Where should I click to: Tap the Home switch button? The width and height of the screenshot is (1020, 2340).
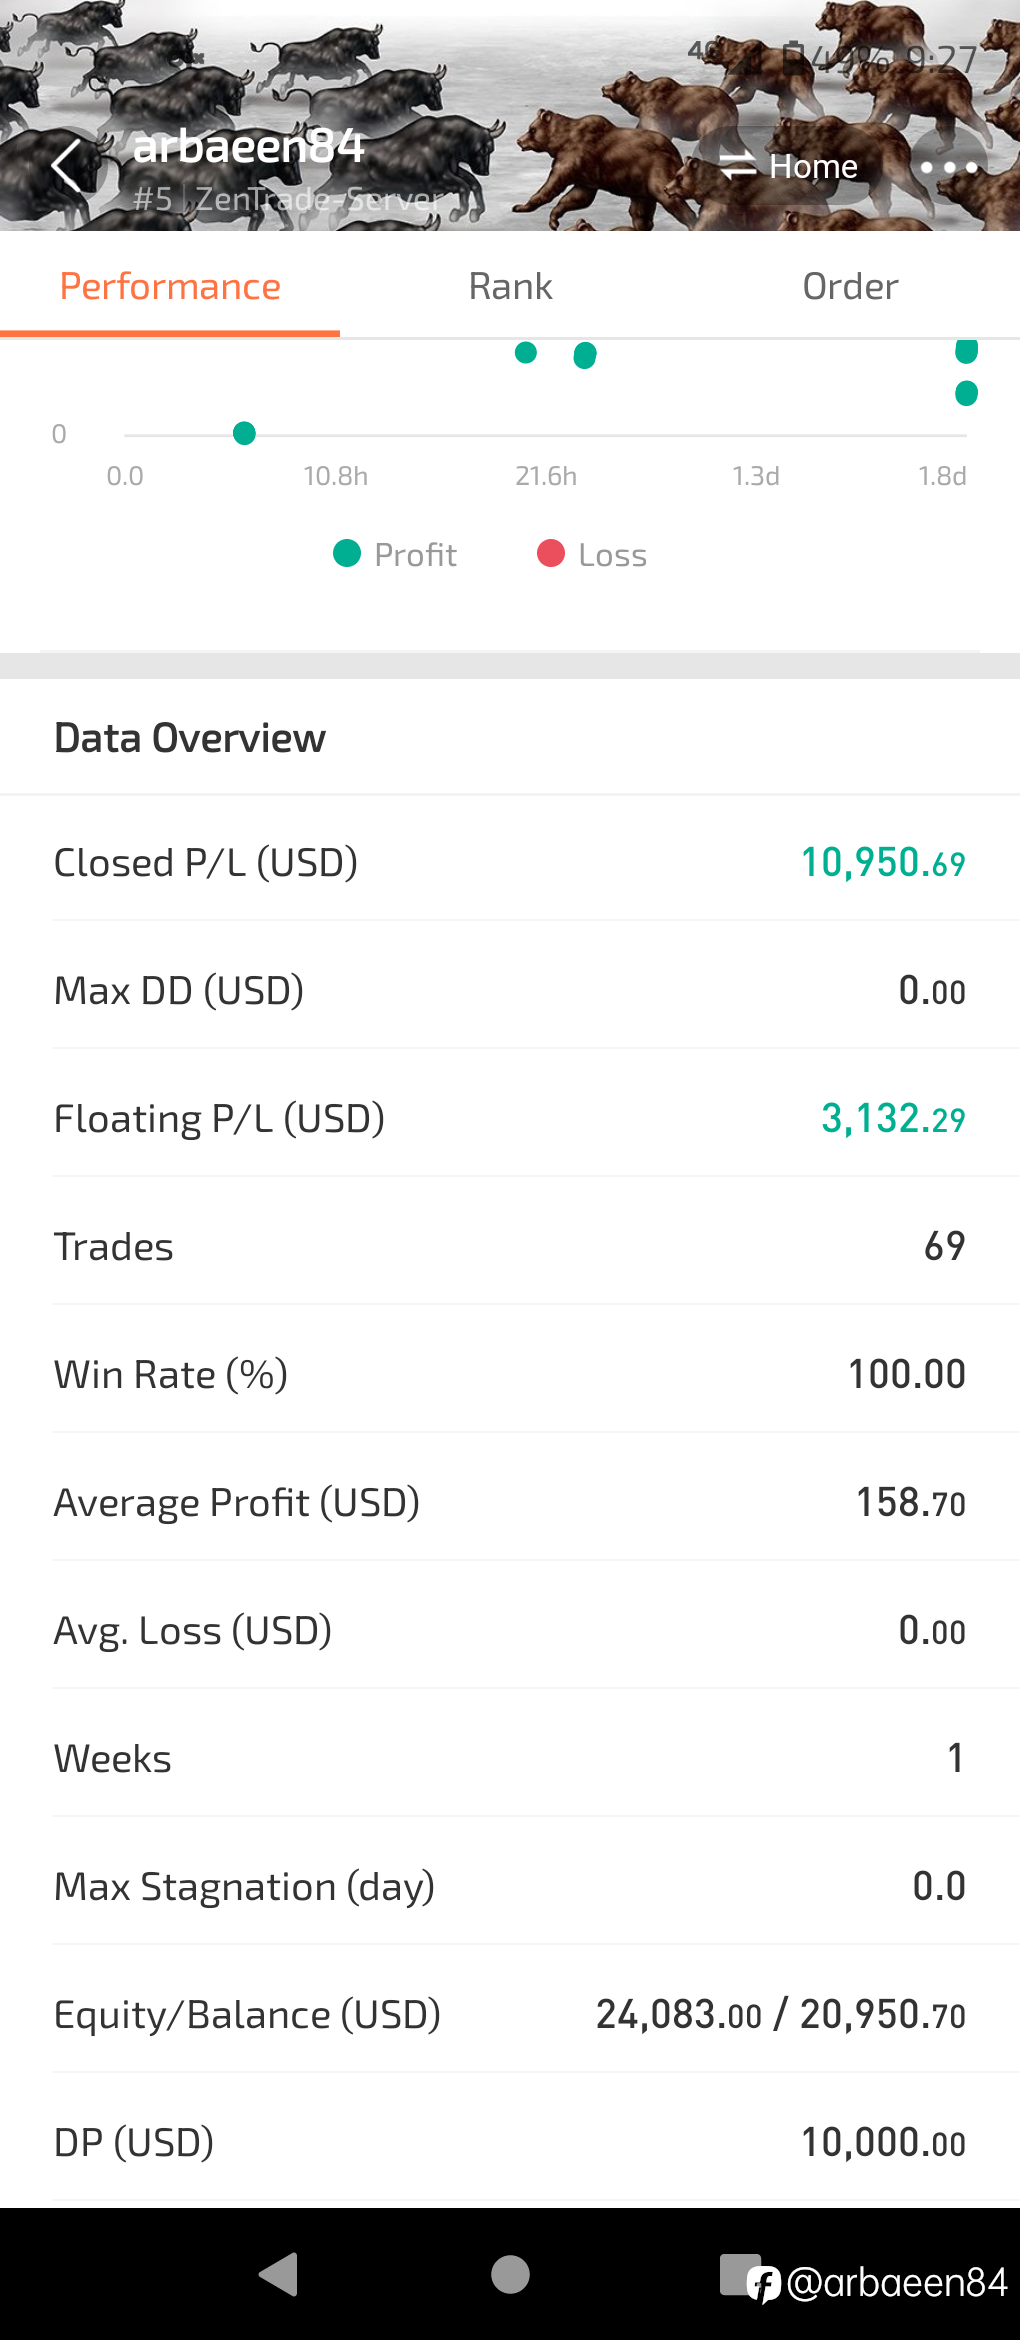coord(789,166)
